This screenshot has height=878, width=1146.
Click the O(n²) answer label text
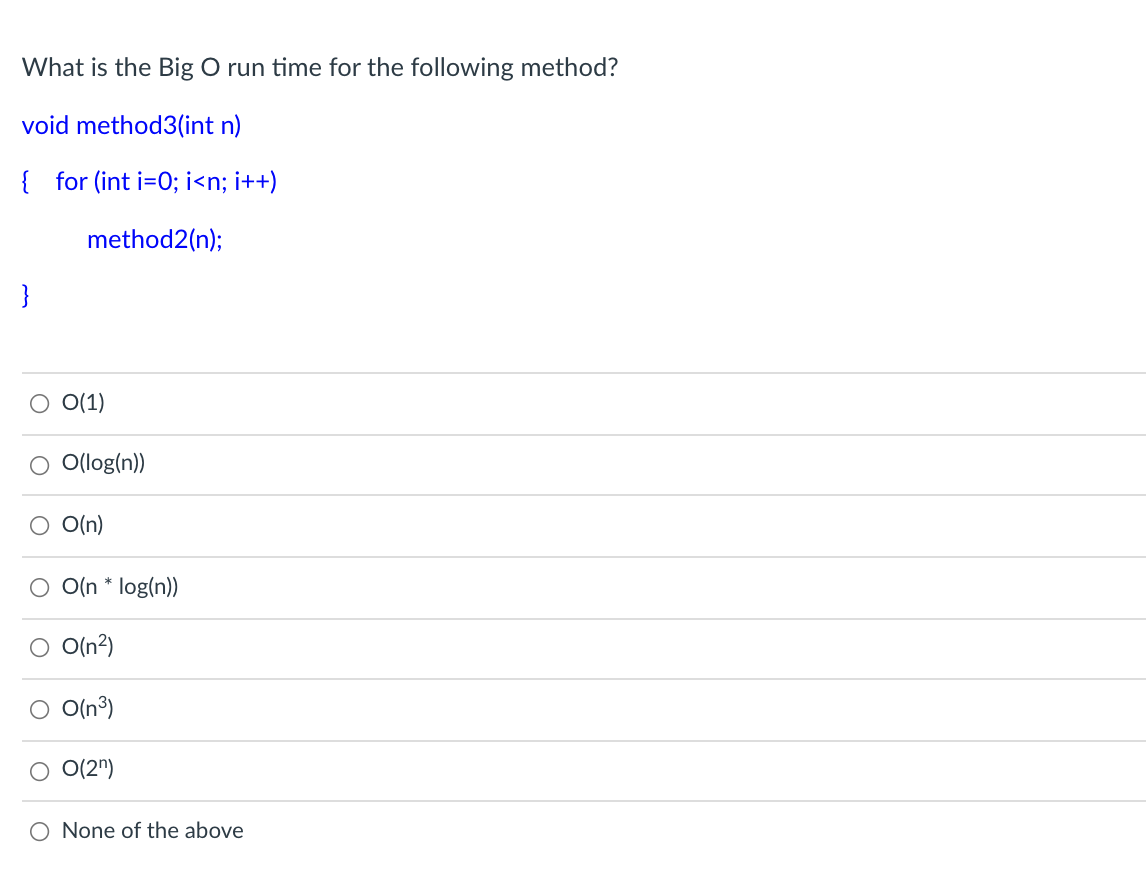coord(88,646)
